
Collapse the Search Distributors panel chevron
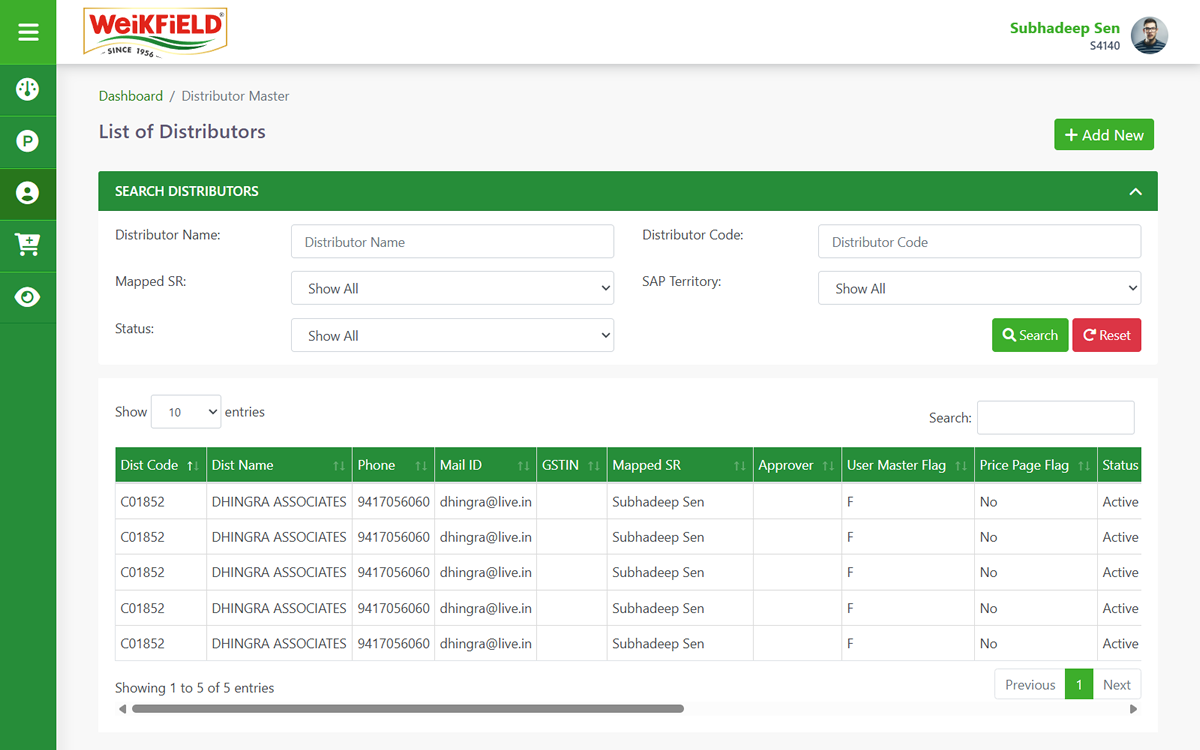(x=1135, y=191)
